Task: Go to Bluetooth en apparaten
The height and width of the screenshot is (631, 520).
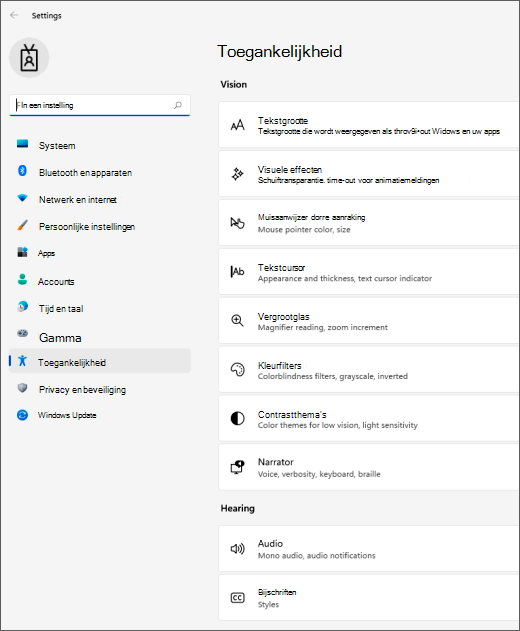Action: 100,172
